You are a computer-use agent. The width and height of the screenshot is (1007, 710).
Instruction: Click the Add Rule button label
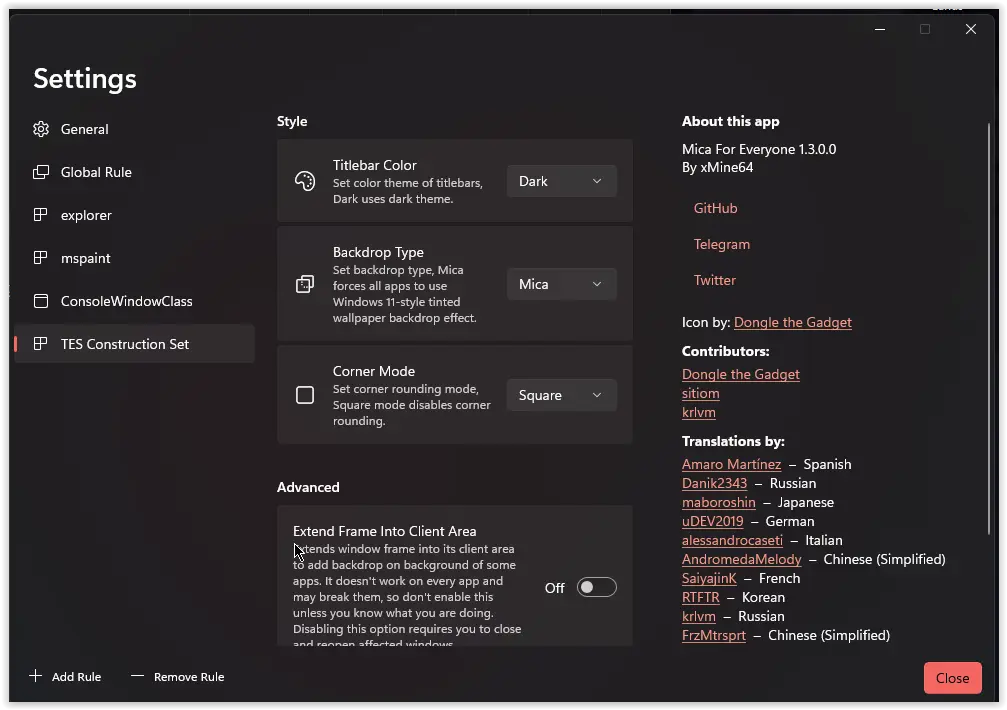[x=76, y=677]
